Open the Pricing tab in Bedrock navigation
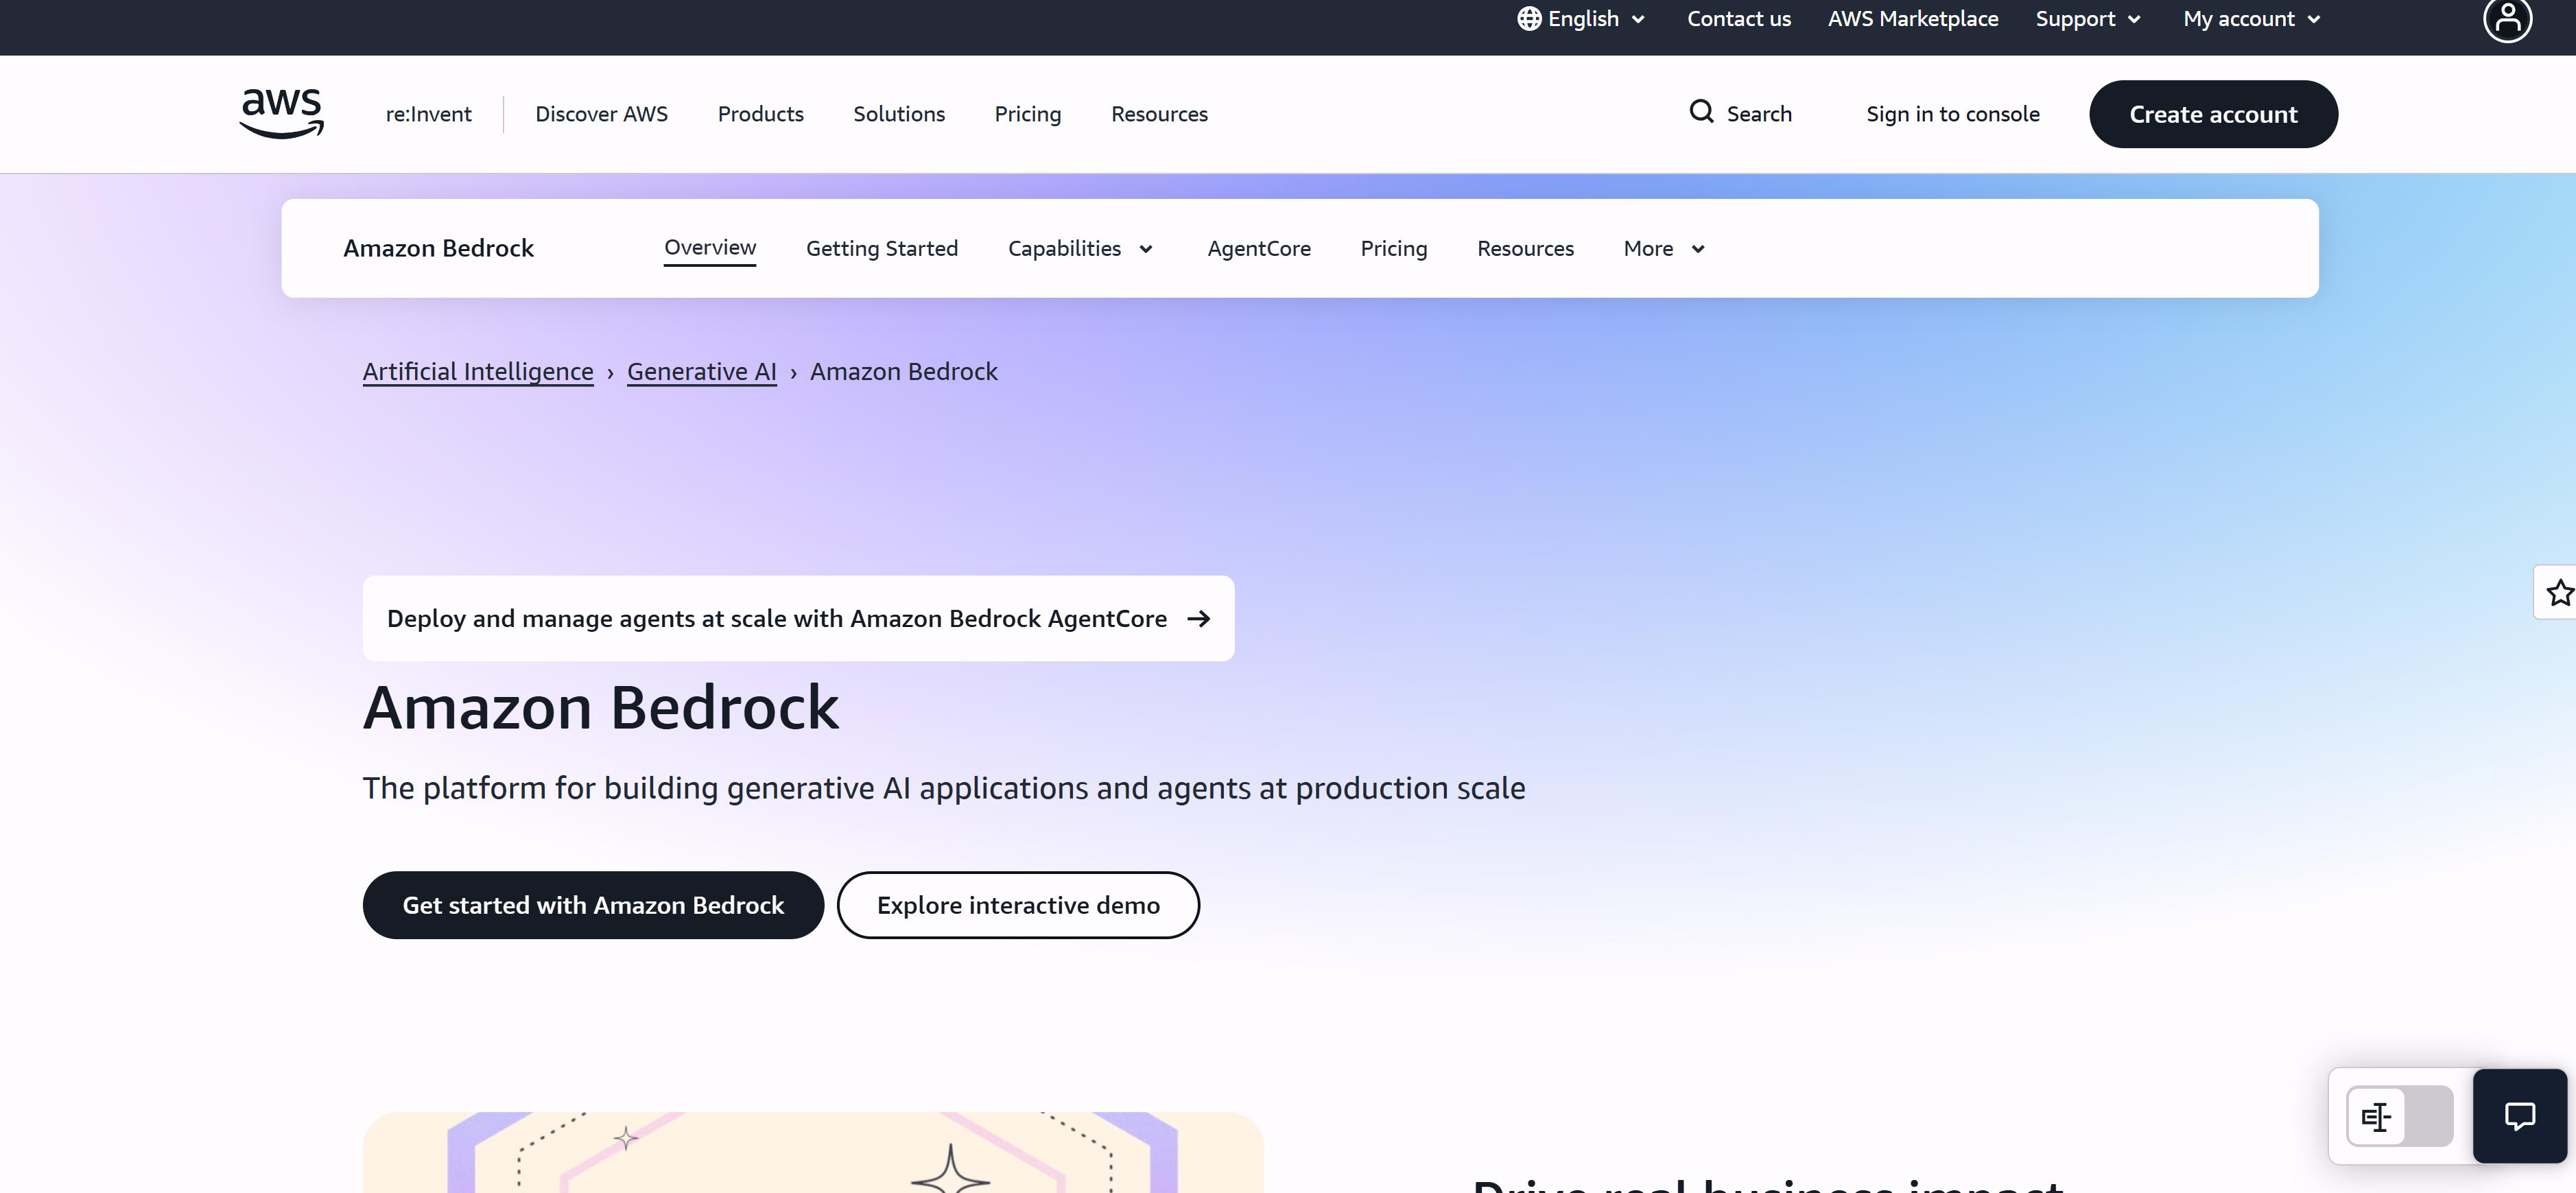 click(x=1394, y=248)
